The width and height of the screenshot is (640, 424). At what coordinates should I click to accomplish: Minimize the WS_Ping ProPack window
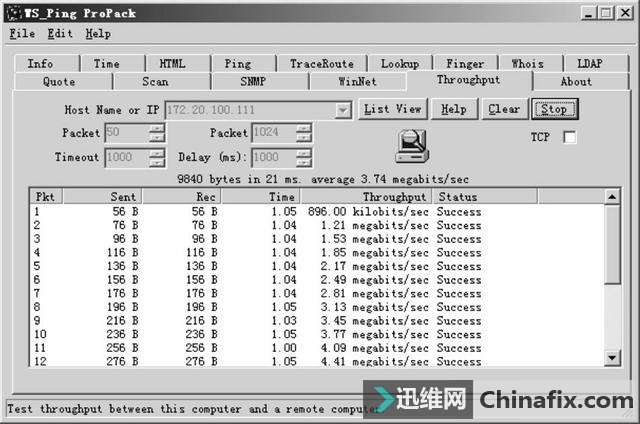tap(589, 13)
